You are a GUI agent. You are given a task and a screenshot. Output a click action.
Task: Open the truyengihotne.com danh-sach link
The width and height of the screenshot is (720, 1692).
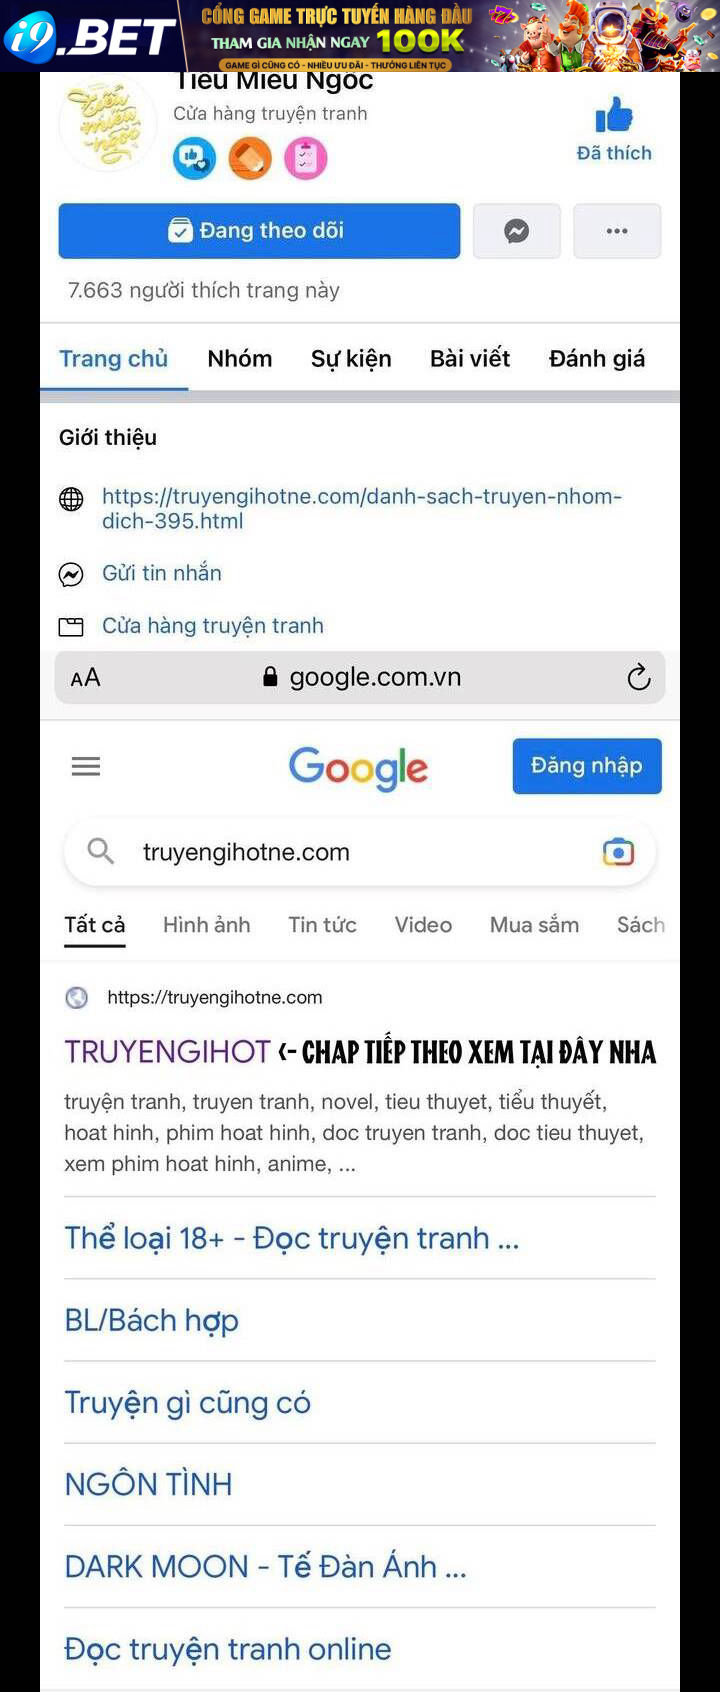[x=362, y=508]
